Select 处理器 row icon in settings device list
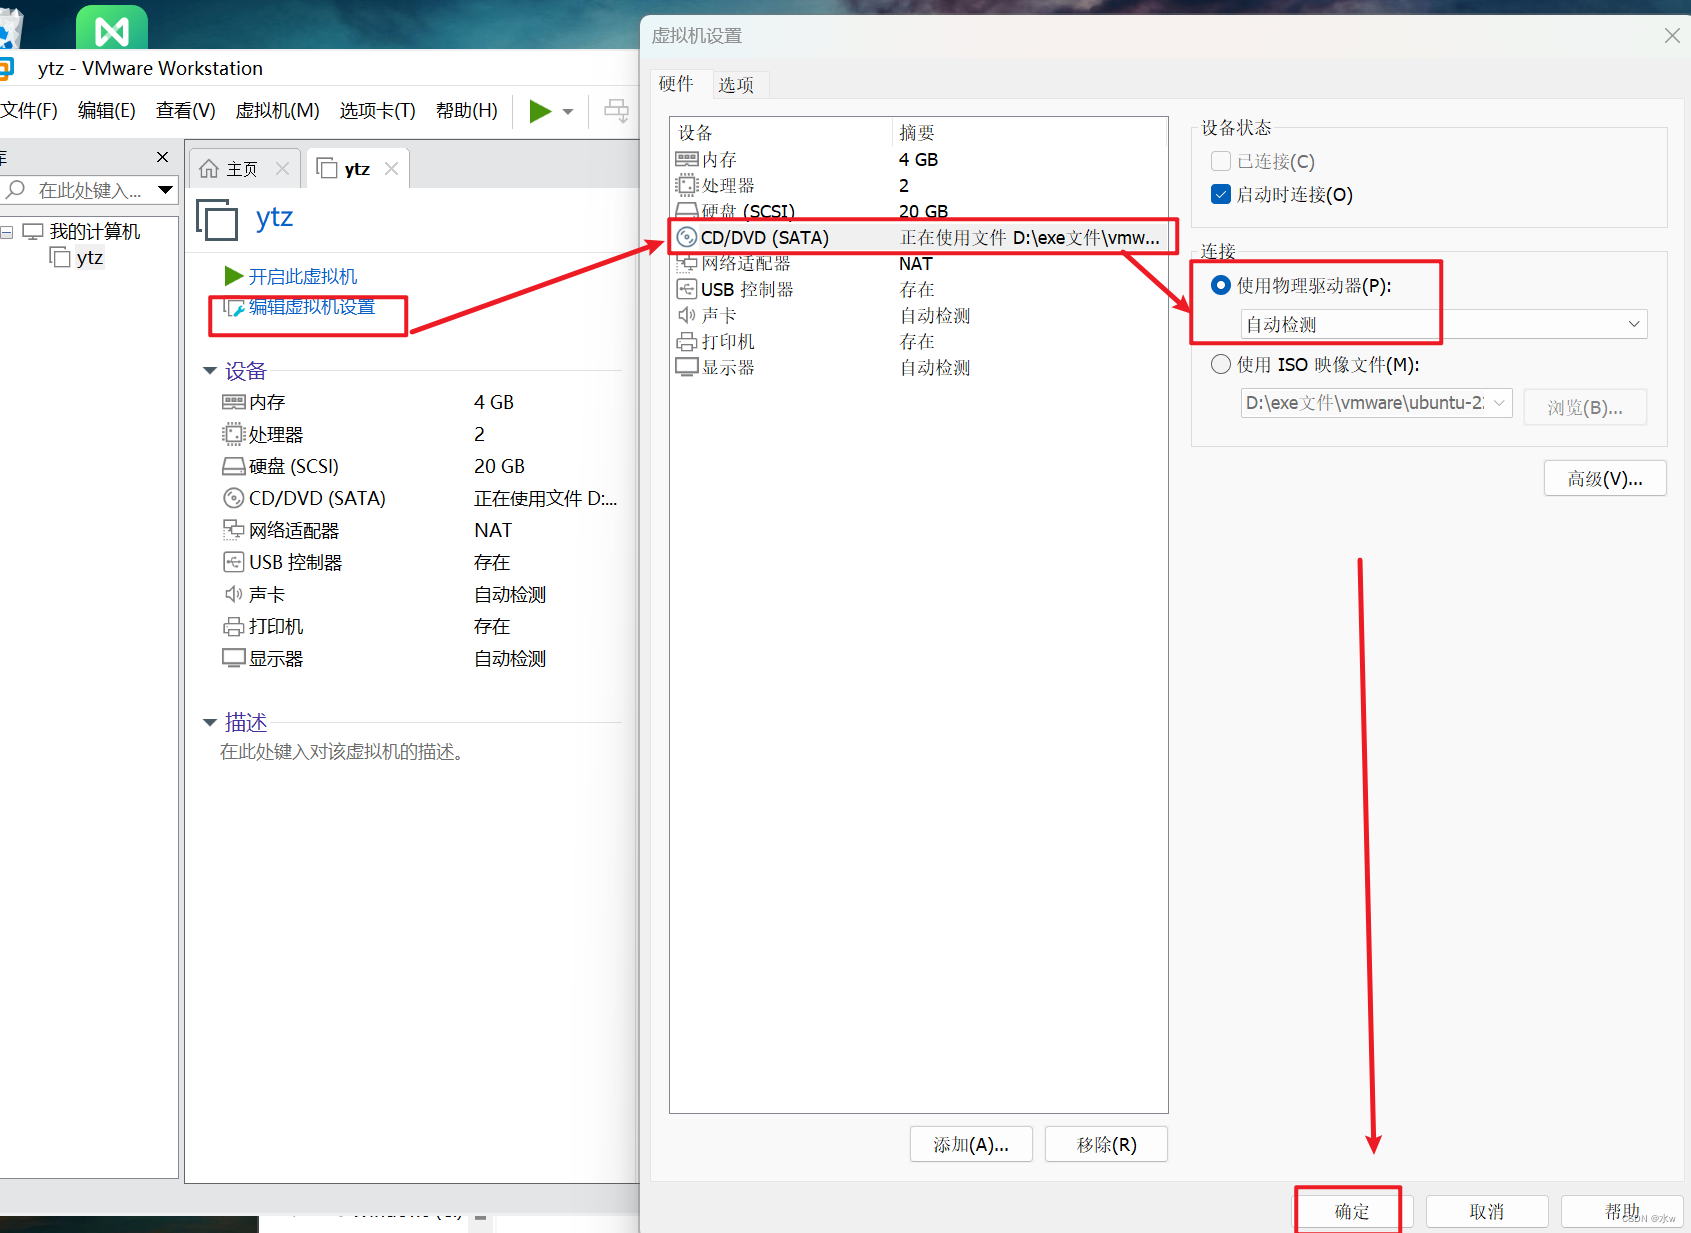Screen dimensions: 1691x1233 click(687, 185)
